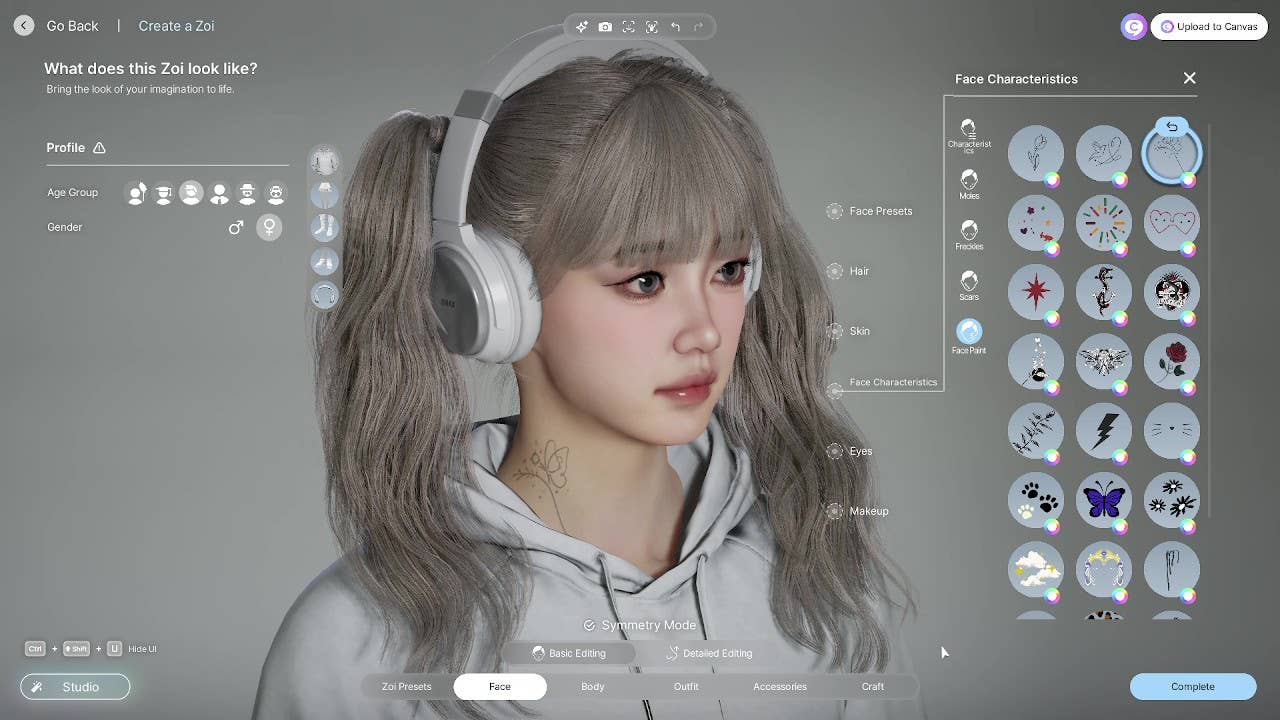The image size is (1280, 720).
Task: Click the sparkle AI icon in the top toolbar
Action: coord(581,27)
